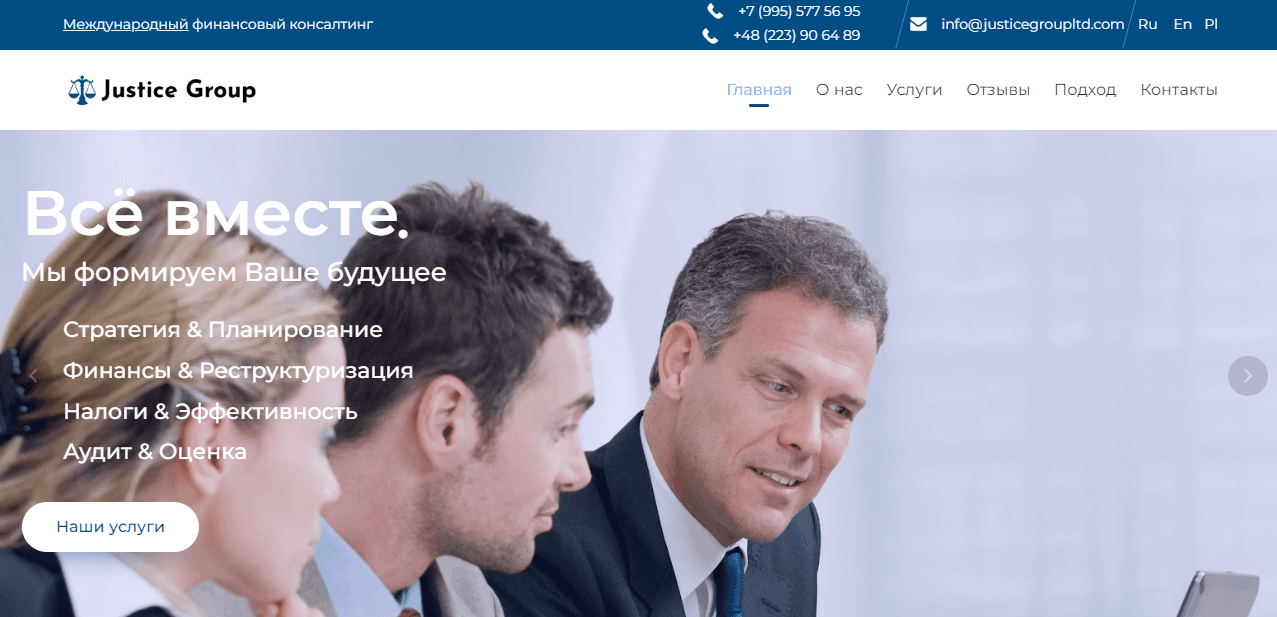The width and height of the screenshot is (1277, 617).
Task: Click the phone icon next to +7 (995) 577 56 95
Action: pos(713,12)
